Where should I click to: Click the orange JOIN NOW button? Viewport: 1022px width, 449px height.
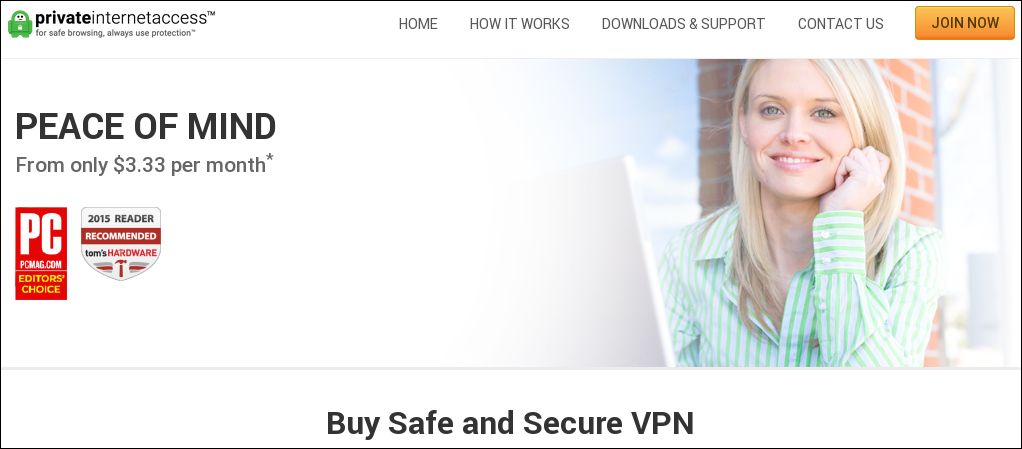965,23
